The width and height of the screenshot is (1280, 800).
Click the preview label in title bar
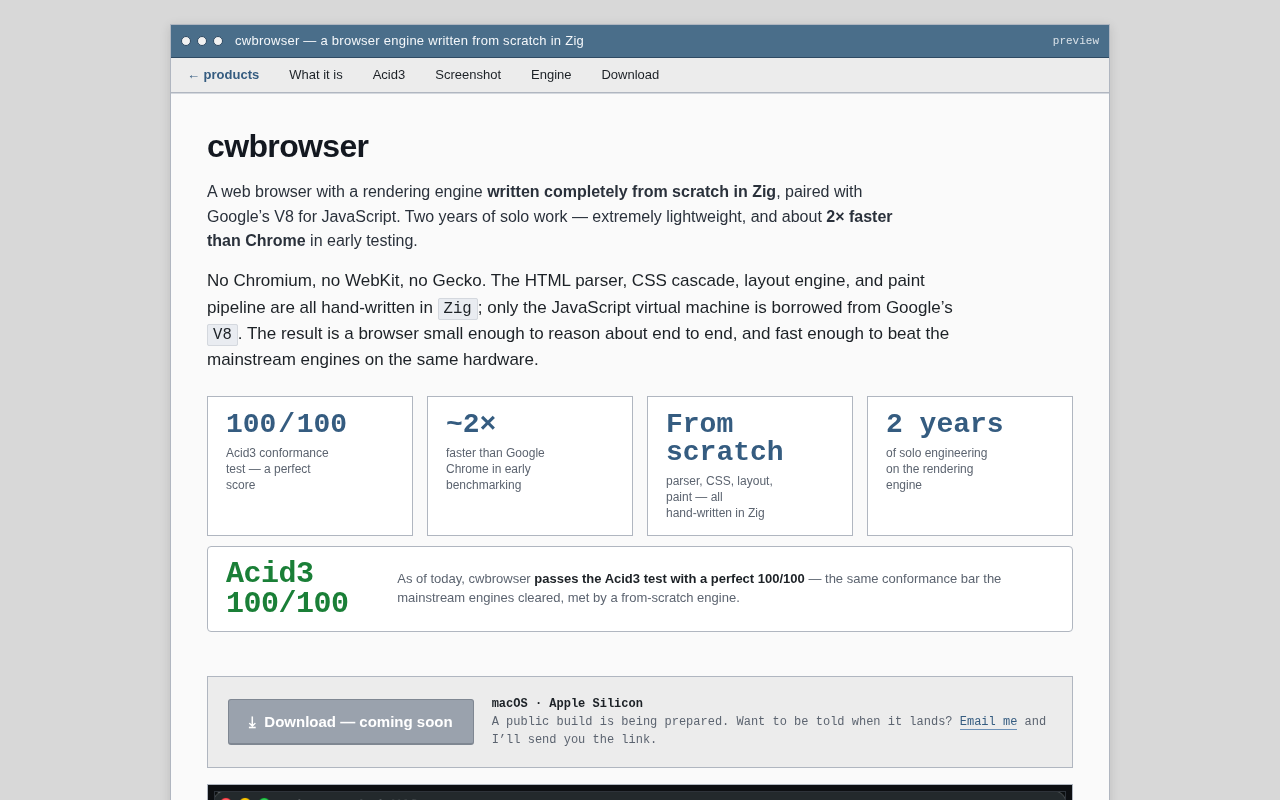(x=1076, y=41)
